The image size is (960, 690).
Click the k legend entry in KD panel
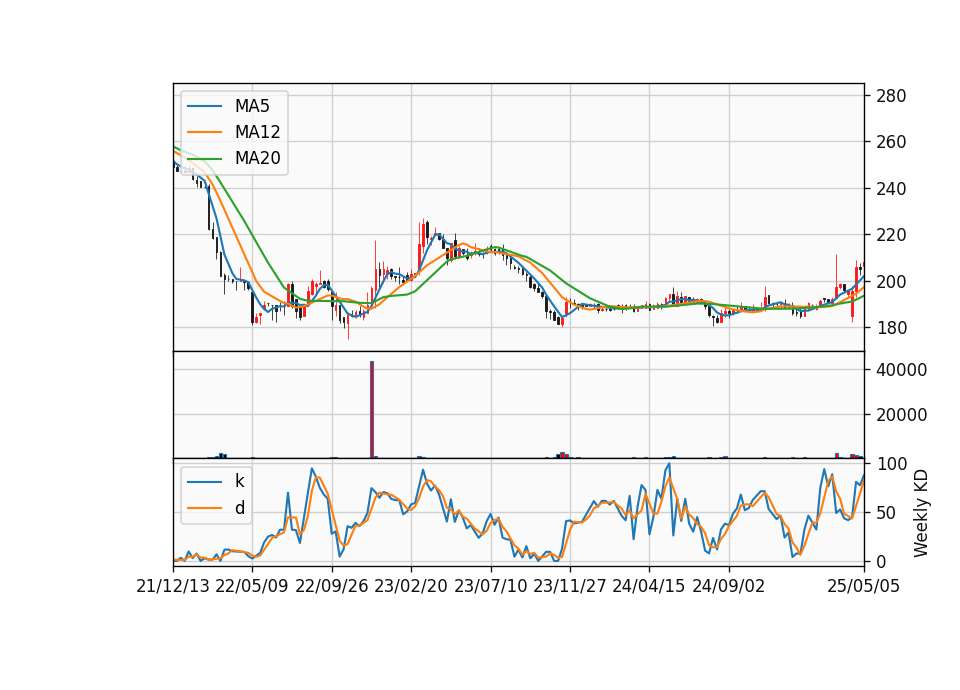pos(216,481)
